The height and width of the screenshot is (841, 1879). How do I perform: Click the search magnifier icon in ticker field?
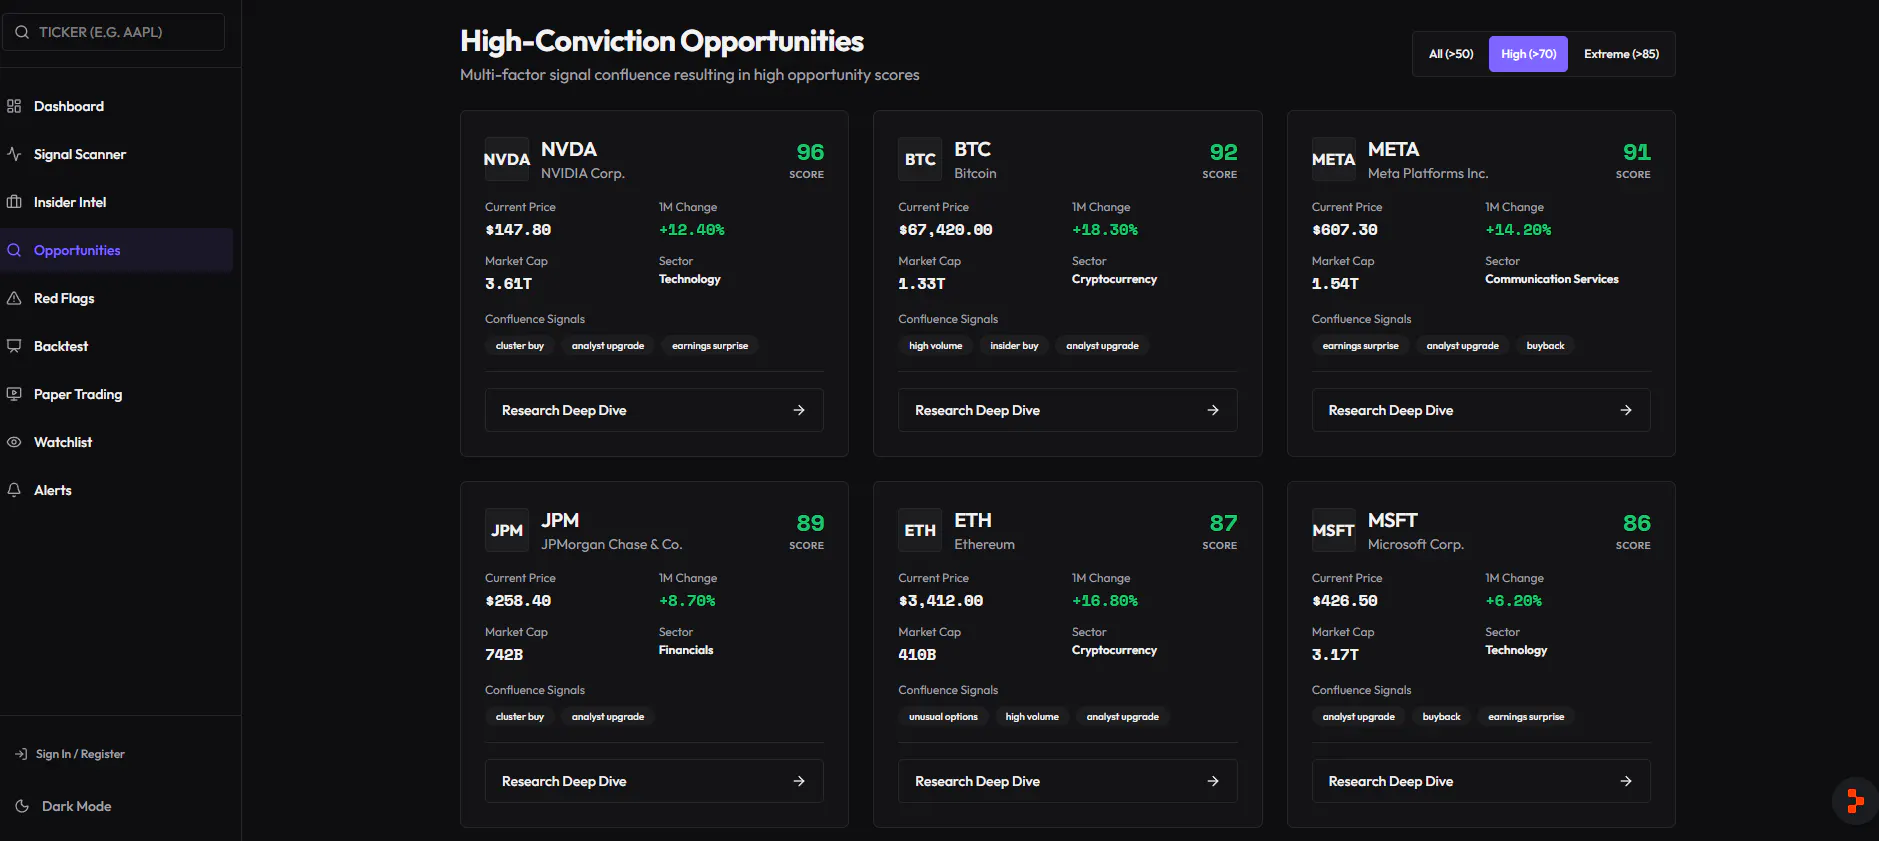click(x=22, y=32)
